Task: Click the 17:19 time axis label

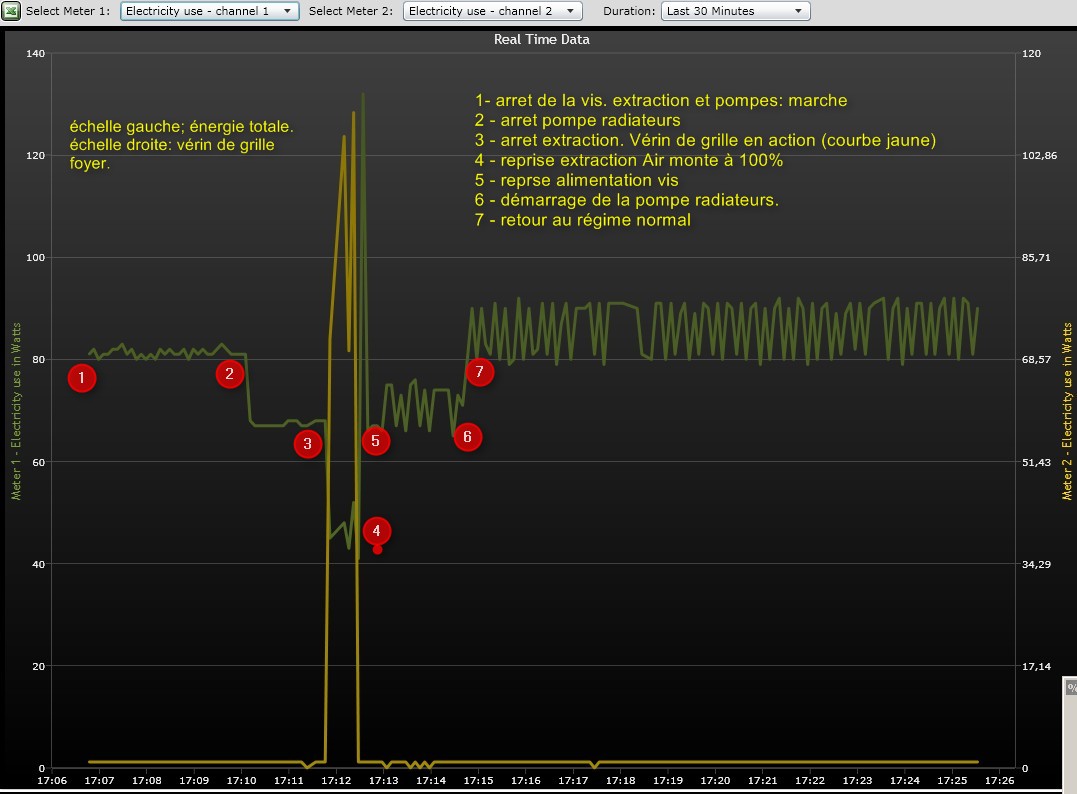Action: coord(668,780)
